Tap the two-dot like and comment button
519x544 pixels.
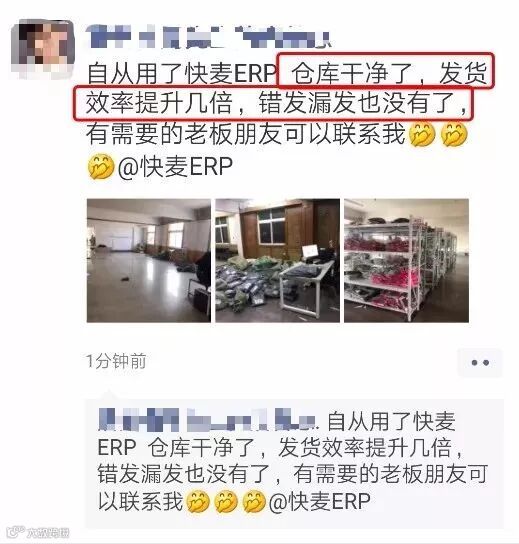point(480,363)
